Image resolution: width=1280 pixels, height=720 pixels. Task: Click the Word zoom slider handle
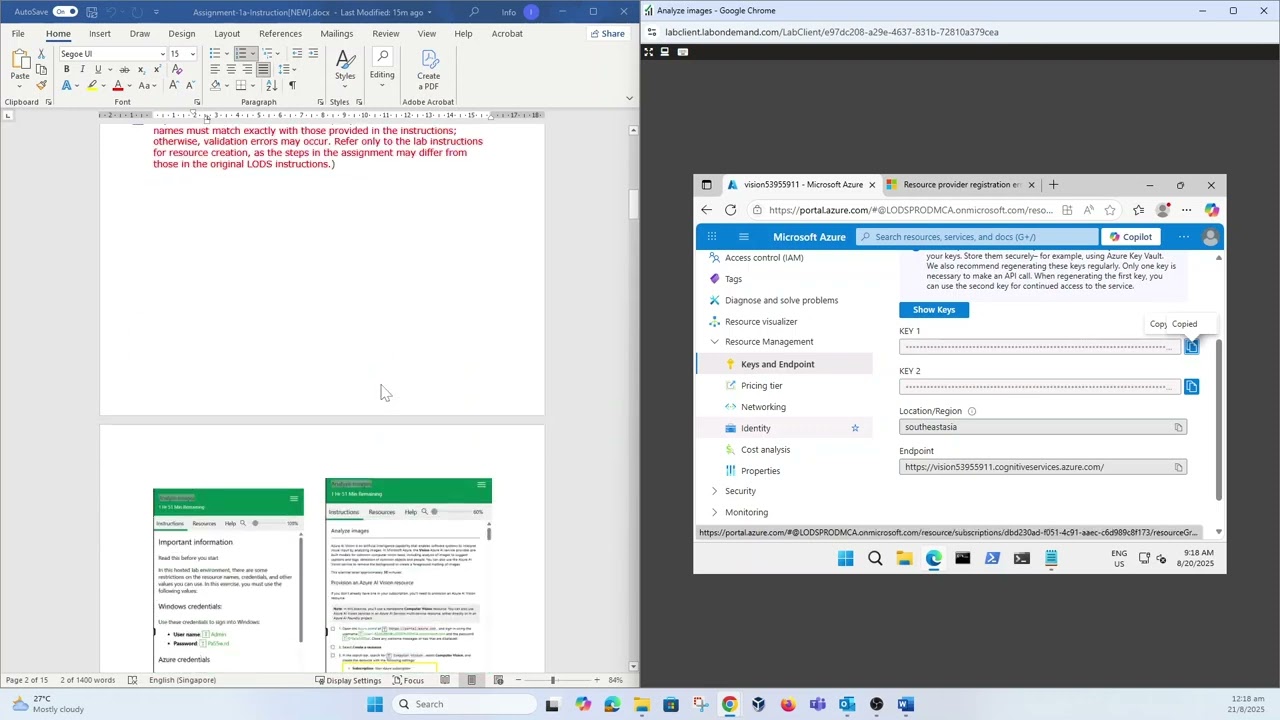552,680
